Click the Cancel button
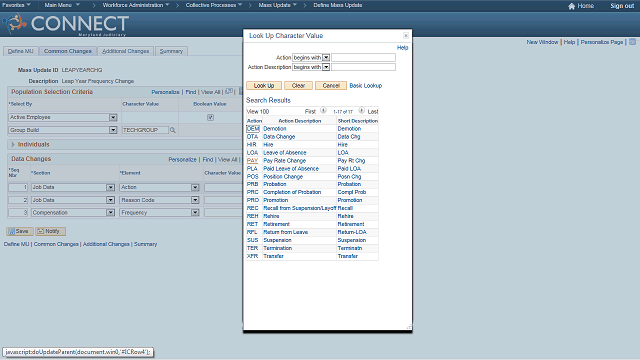 click(331, 86)
